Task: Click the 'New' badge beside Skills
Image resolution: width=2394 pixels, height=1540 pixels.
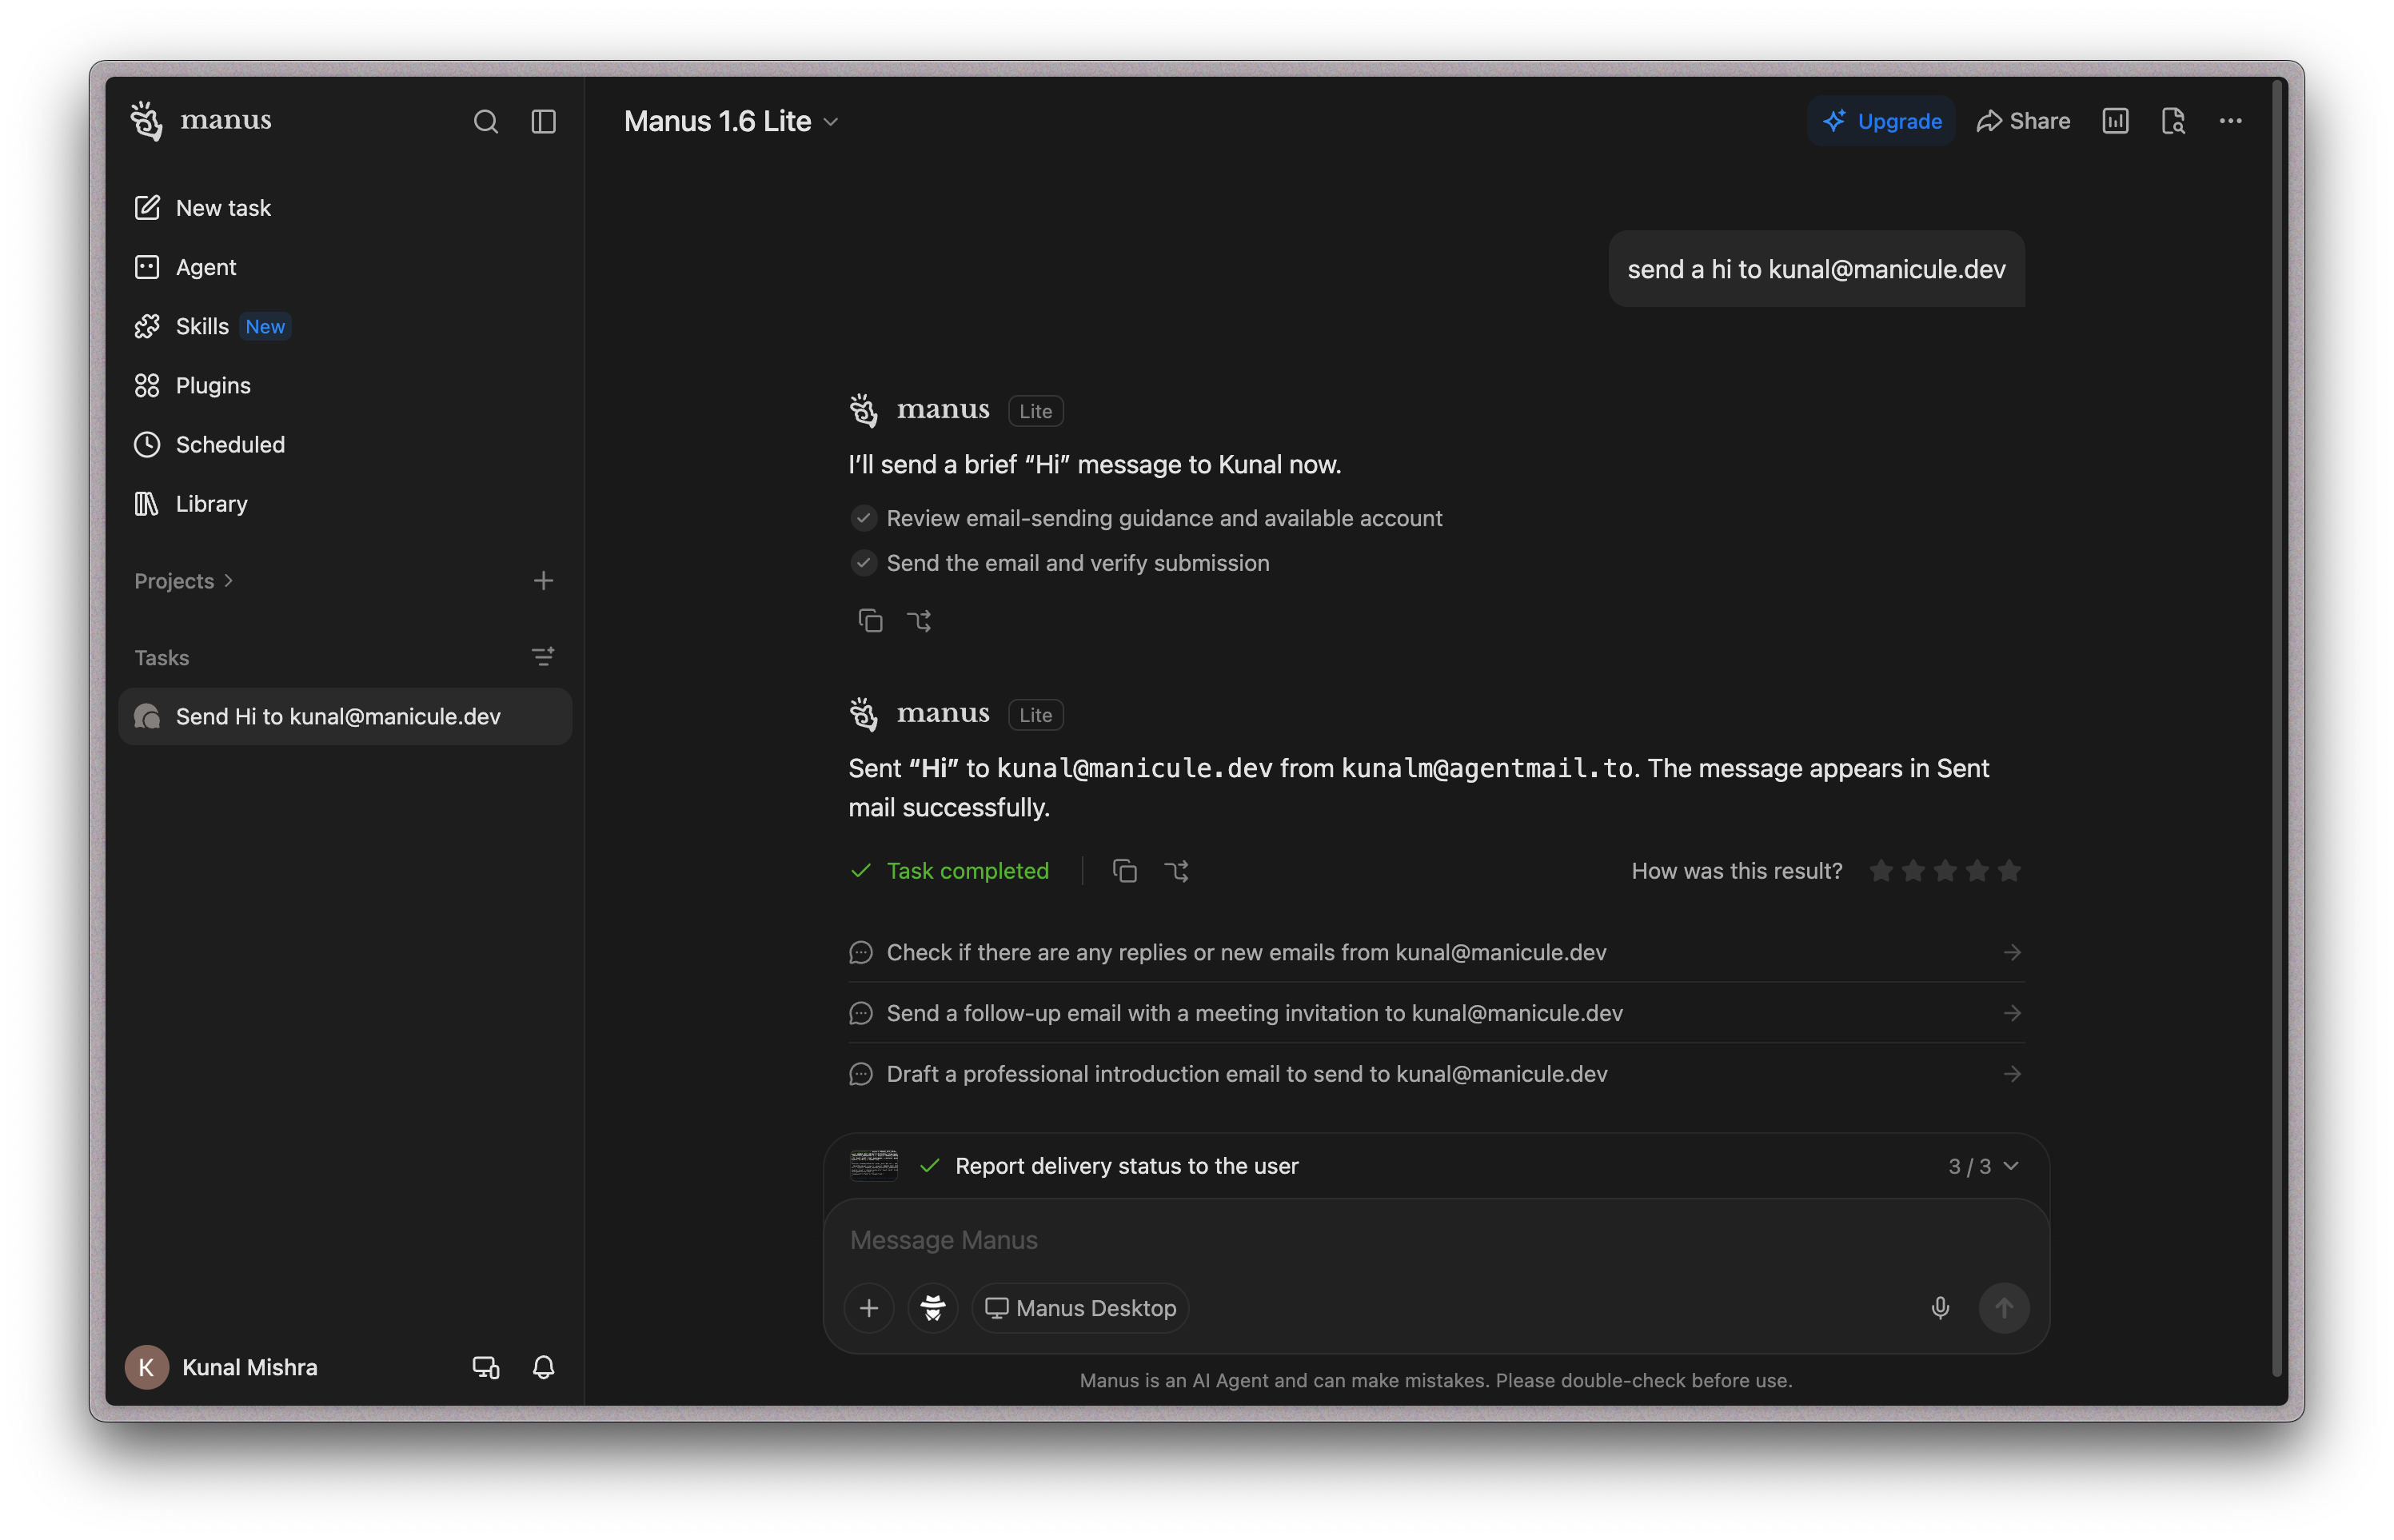Action: pyautogui.click(x=265, y=327)
